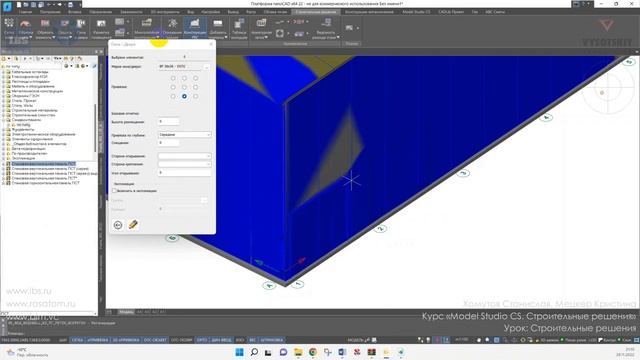Open the Model Studio CS ribbon tab
The width and height of the screenshot is (640, 360).
[x=416, y=12]
